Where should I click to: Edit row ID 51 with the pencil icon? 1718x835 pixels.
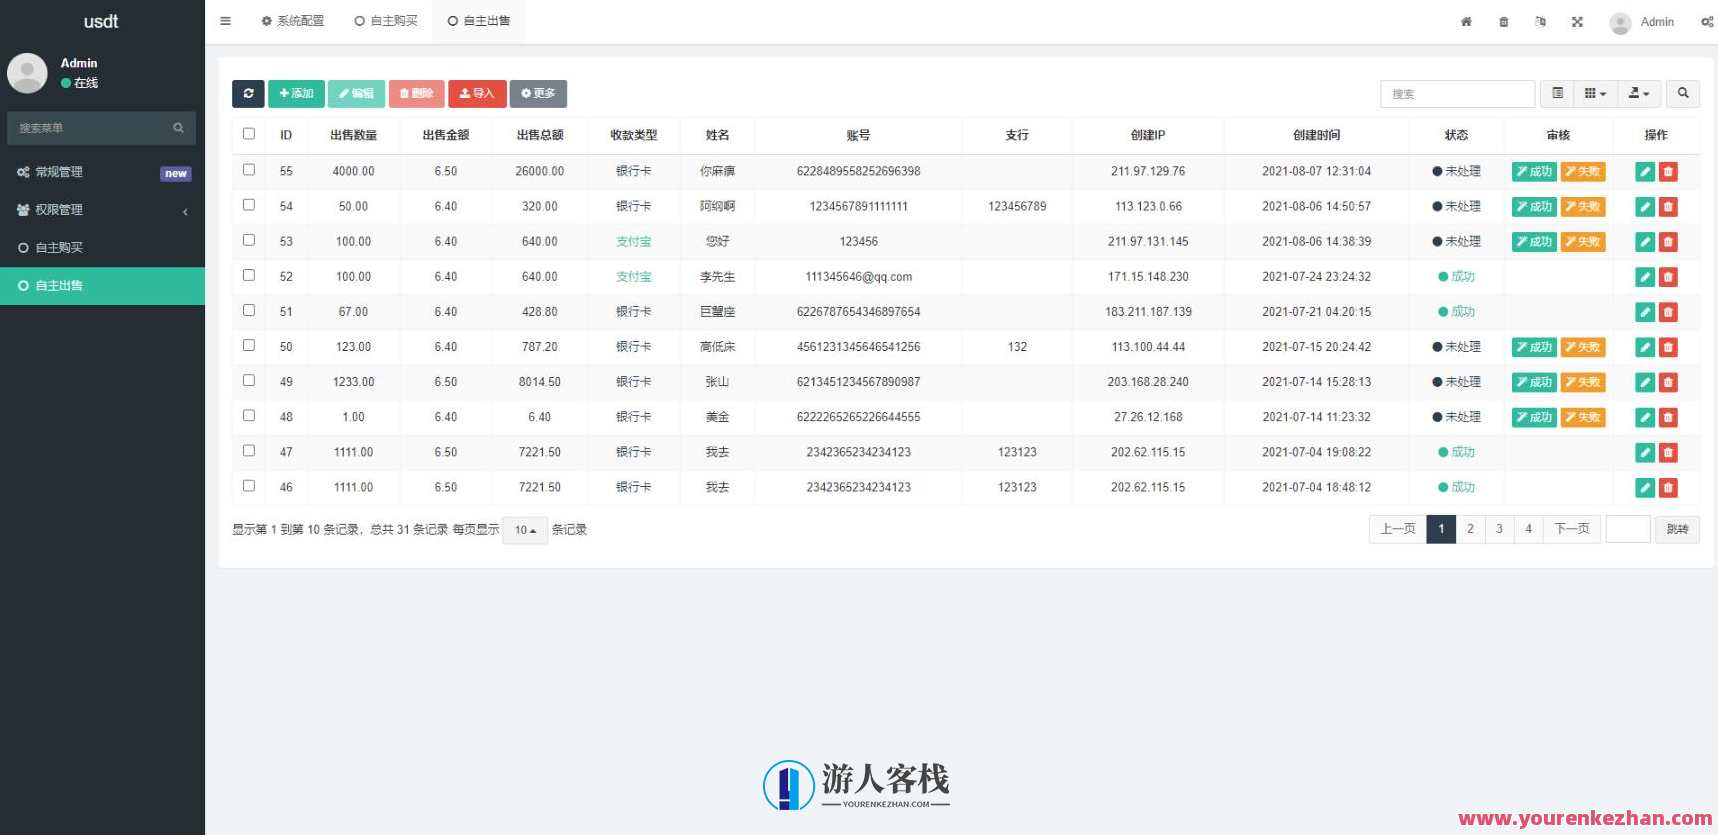pos(1644,312)
